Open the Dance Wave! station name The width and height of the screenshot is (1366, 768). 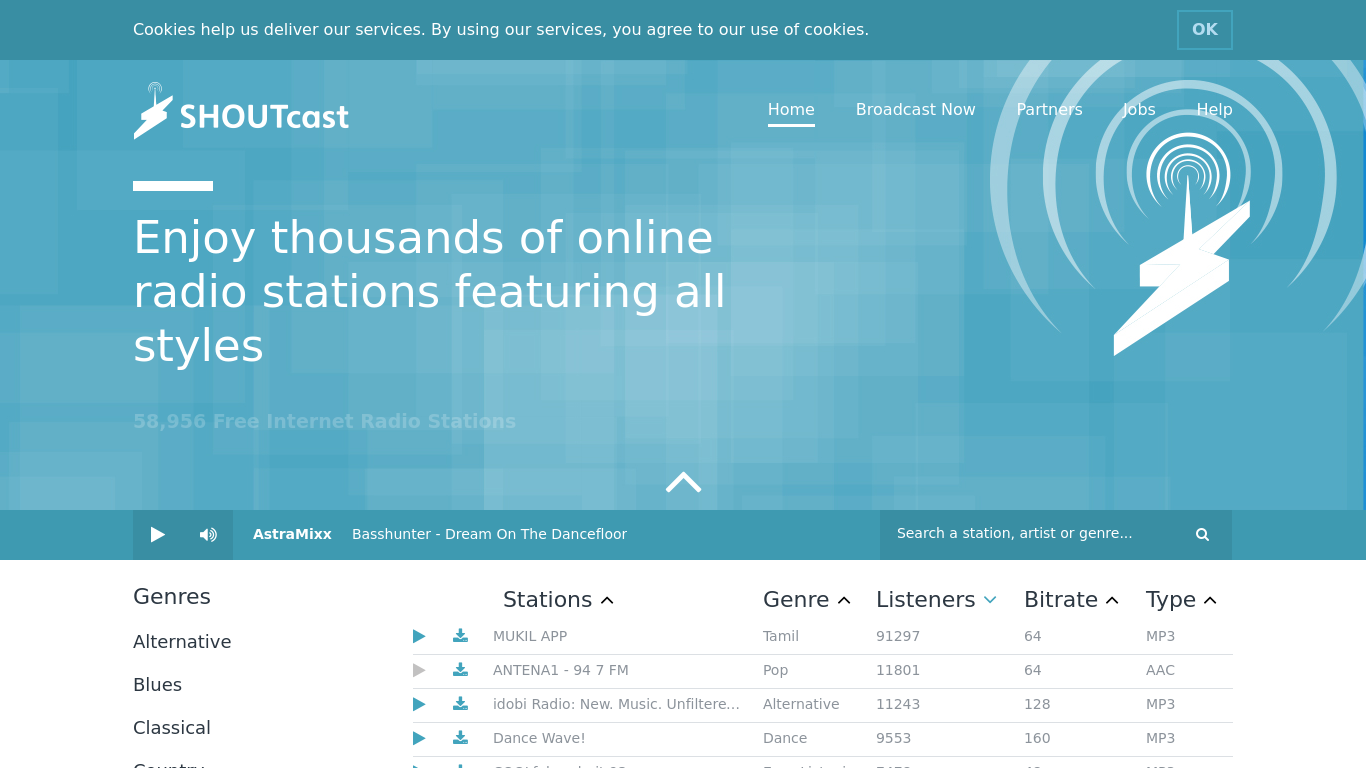pyautogui.click(x=539, y=738)
